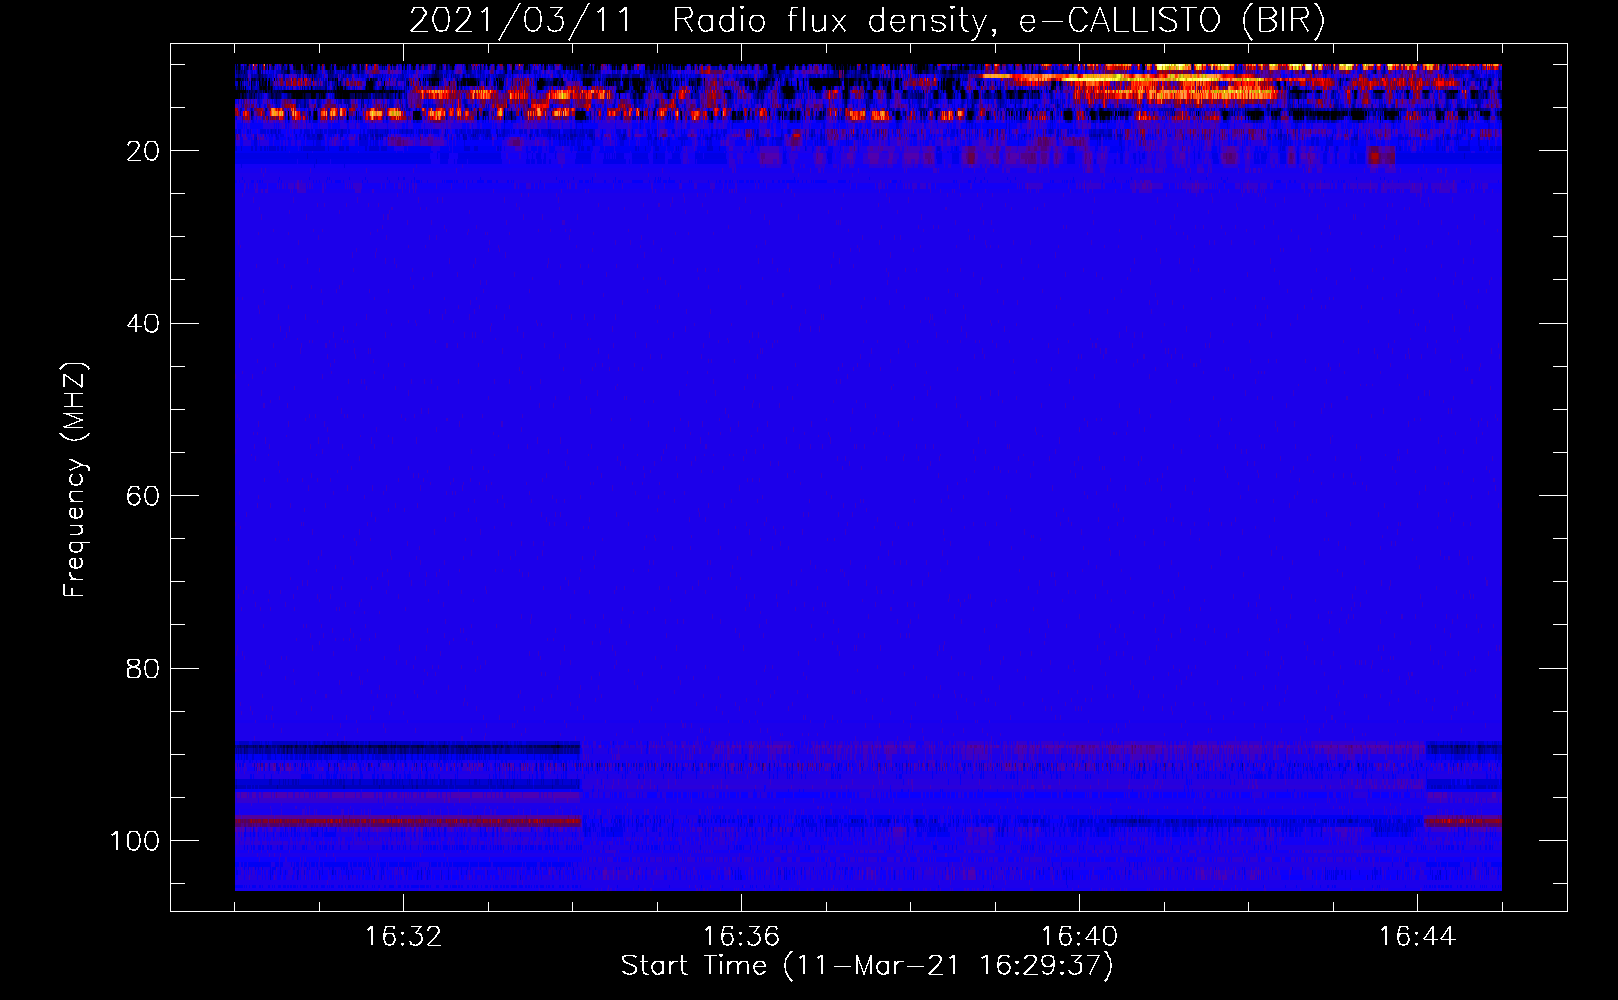
Task: Select the 100 frequency tick label
Action: [x=135, y=841]
